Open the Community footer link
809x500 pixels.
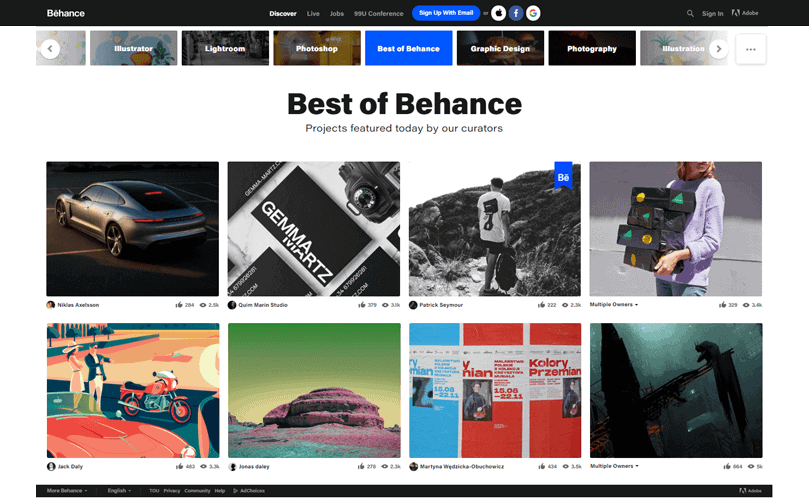(x=197, y=491)
